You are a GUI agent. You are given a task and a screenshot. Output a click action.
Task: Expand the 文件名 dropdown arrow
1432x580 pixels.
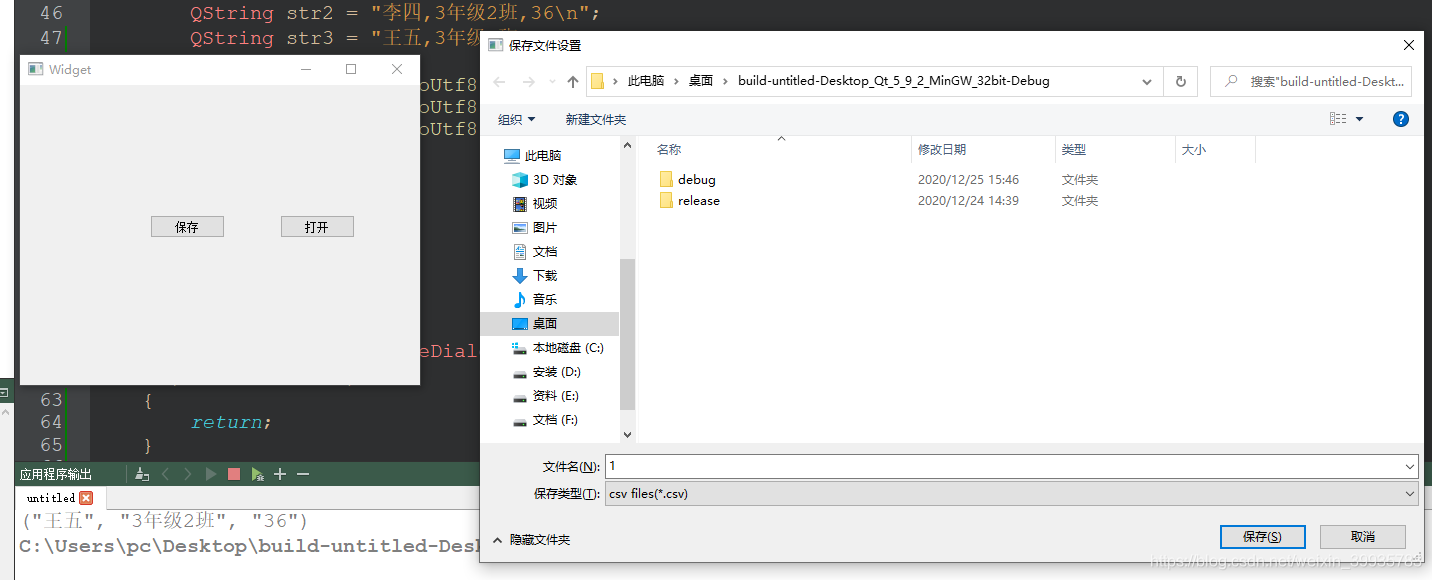[1410, 467]
